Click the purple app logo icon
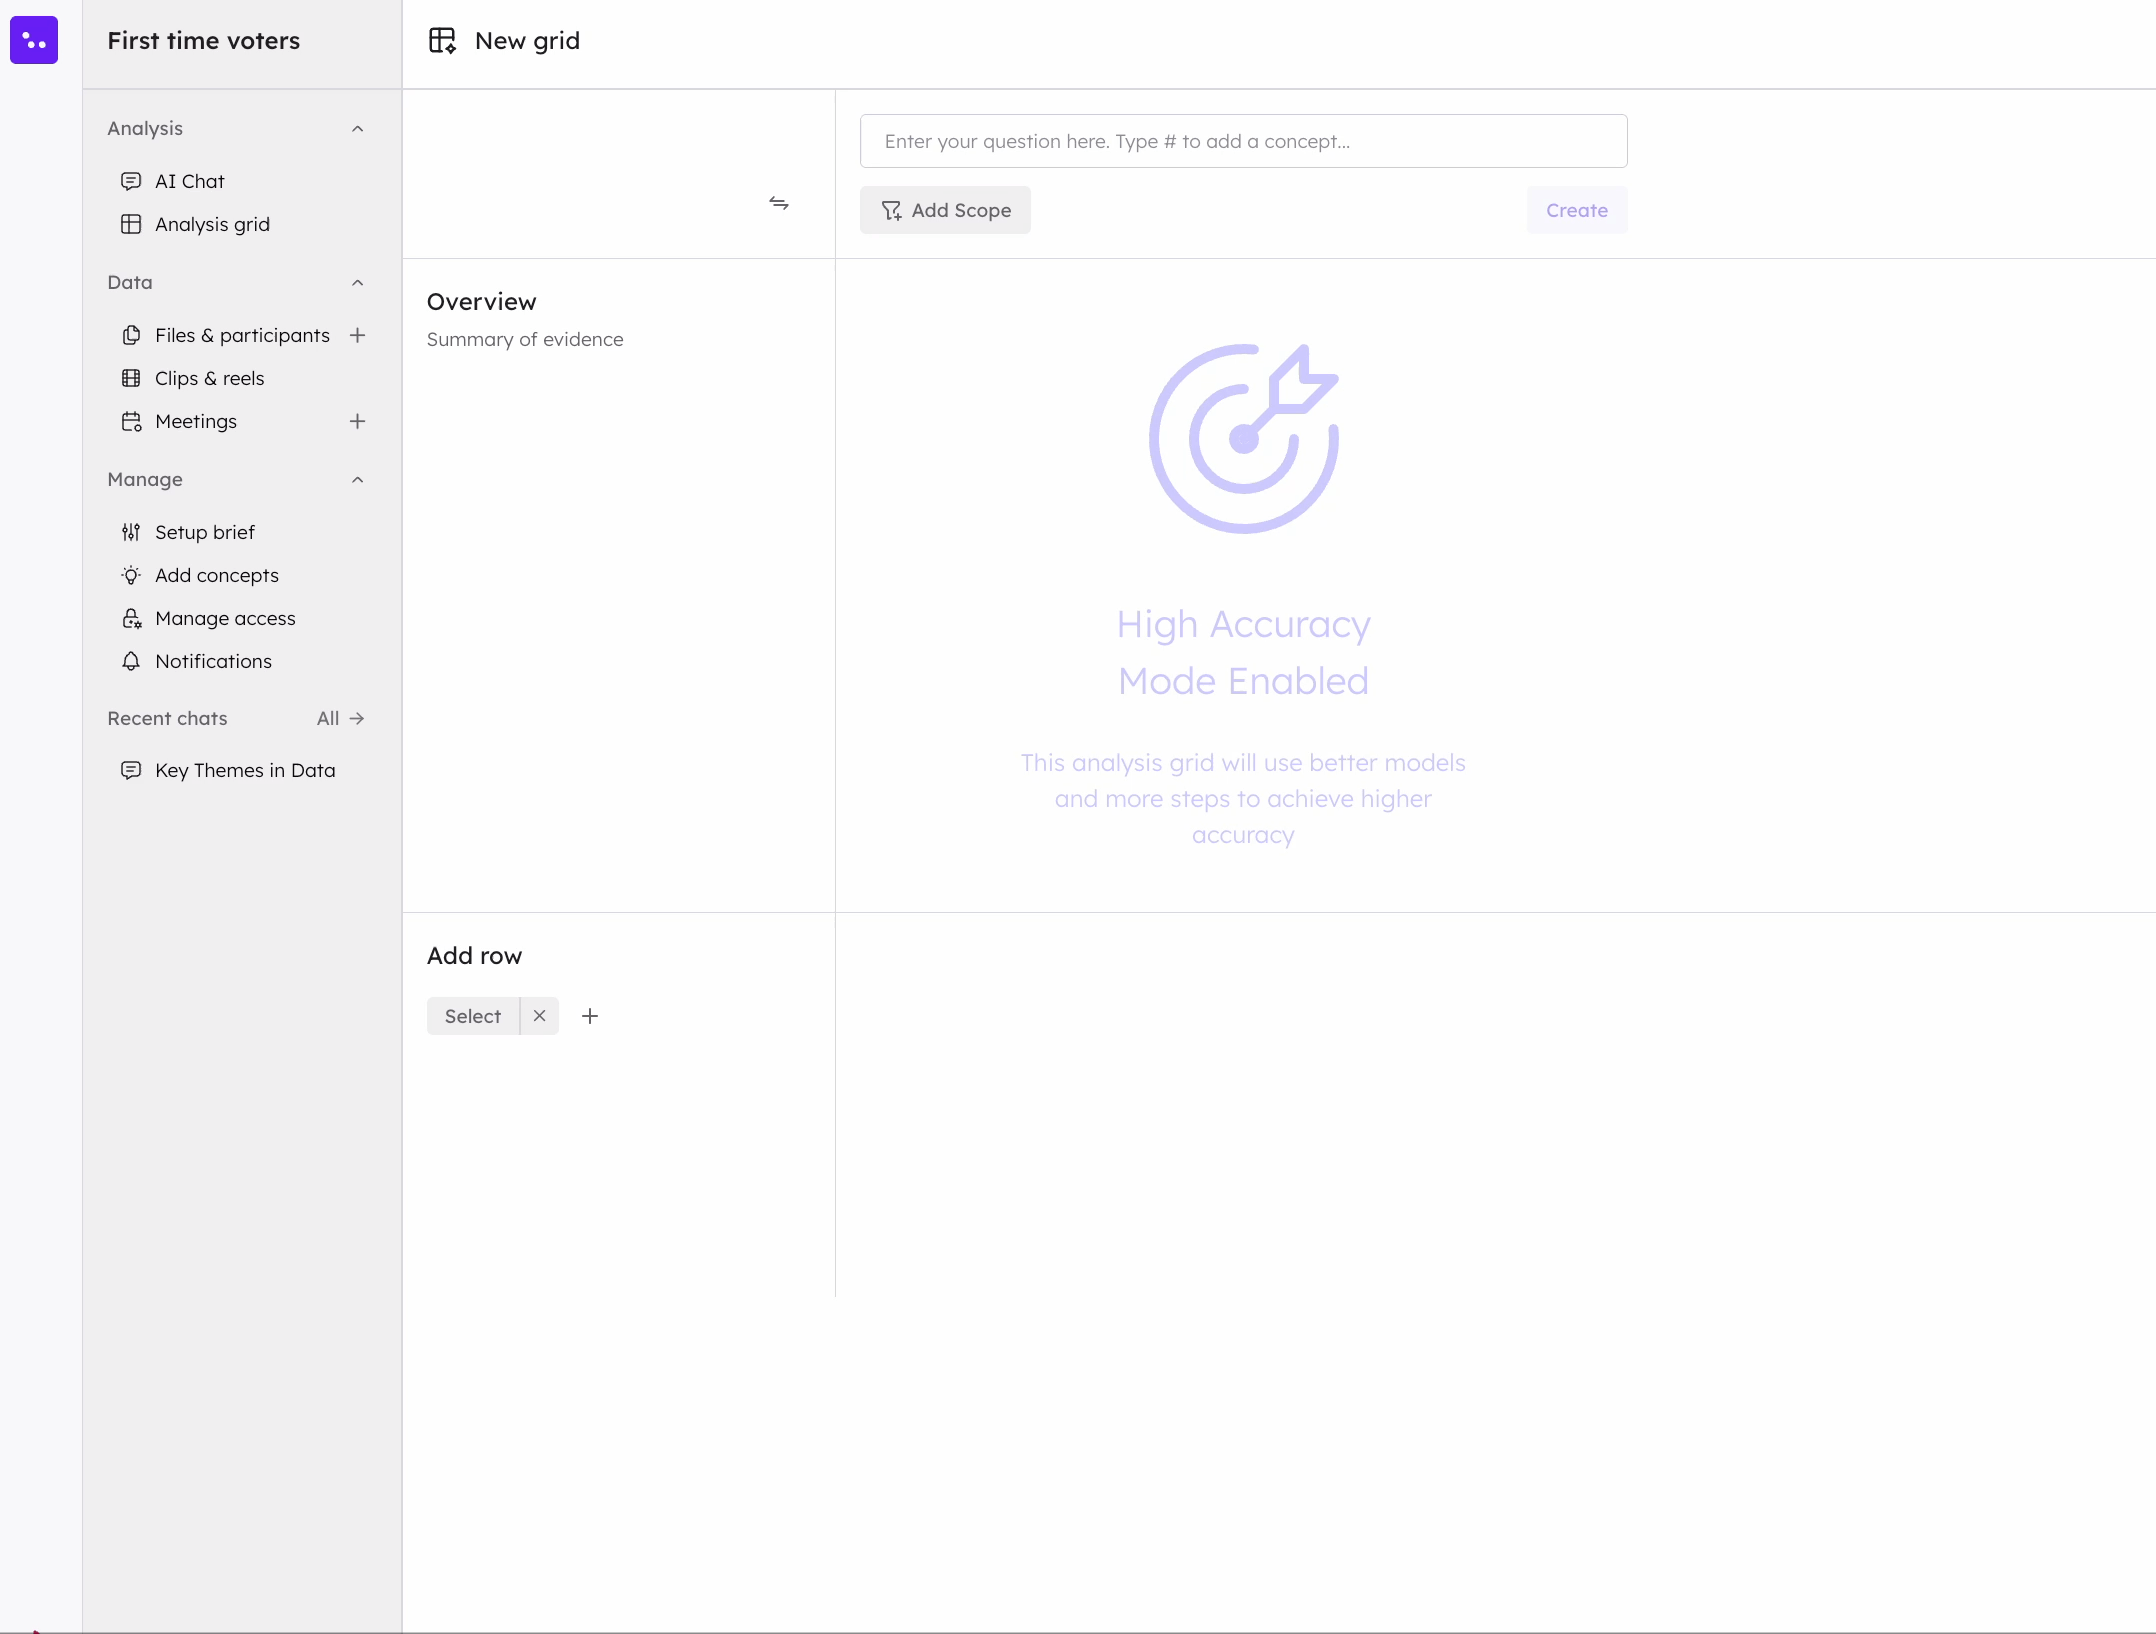 point(34,40)
